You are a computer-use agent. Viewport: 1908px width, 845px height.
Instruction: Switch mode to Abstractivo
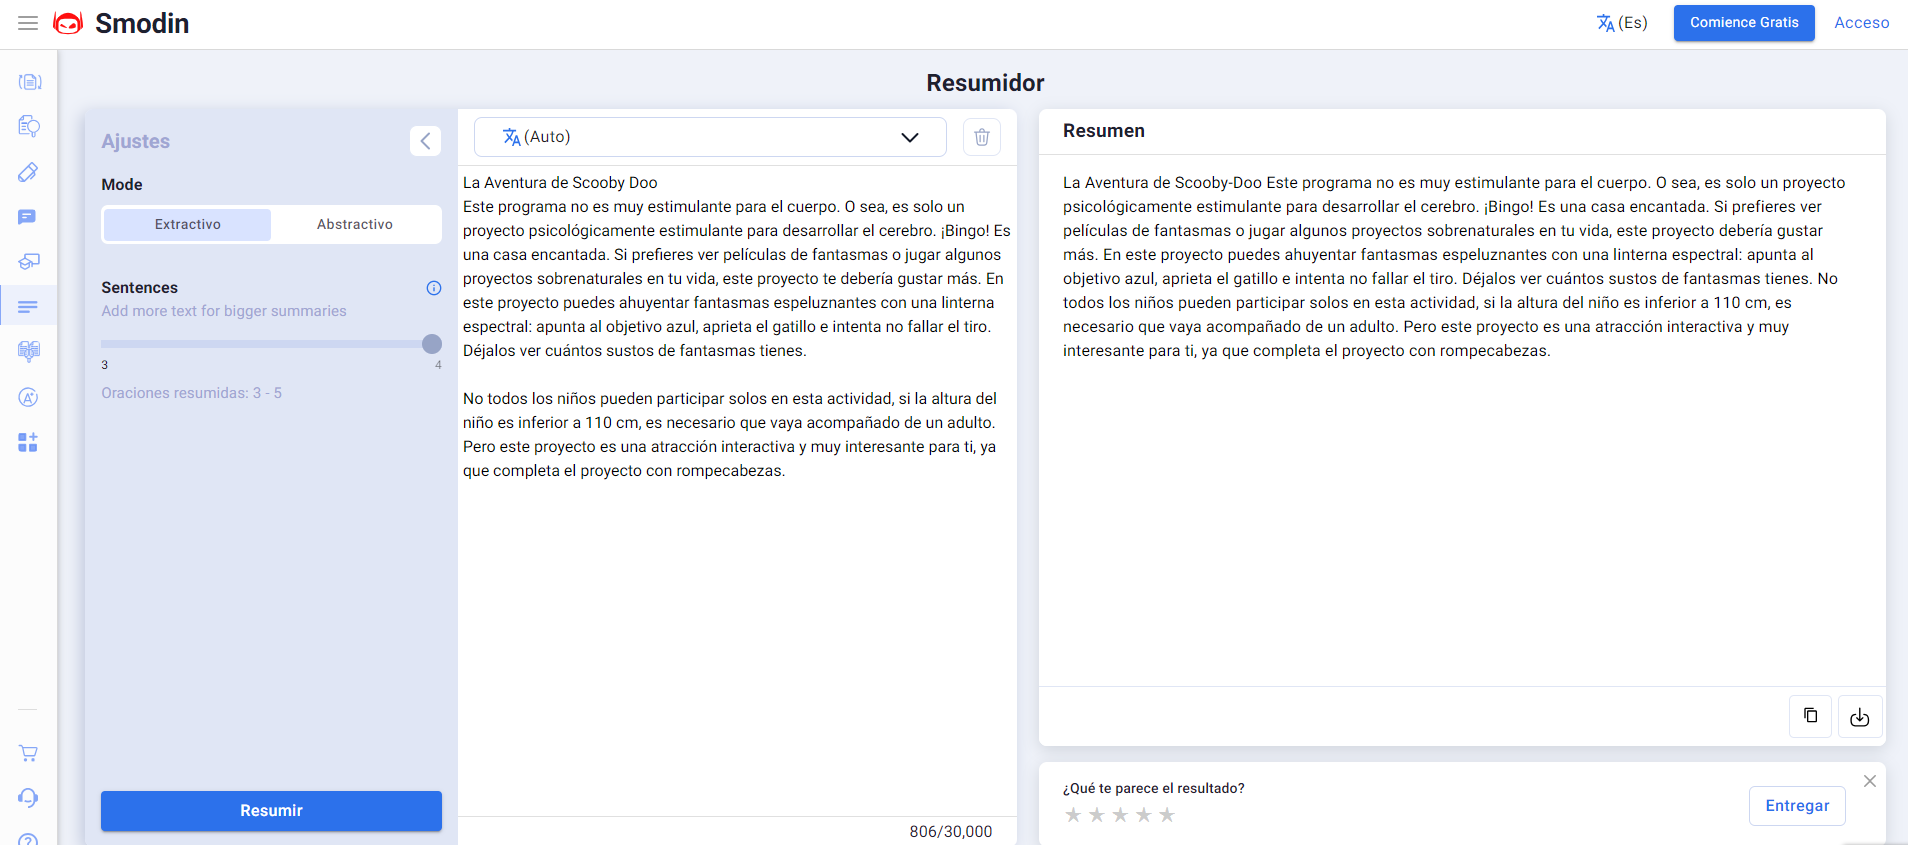tap(355, 225)
